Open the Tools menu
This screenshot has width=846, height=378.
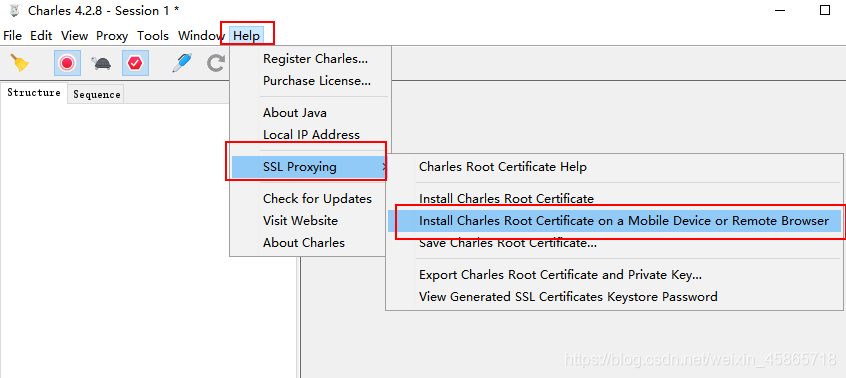click(153, 36)
